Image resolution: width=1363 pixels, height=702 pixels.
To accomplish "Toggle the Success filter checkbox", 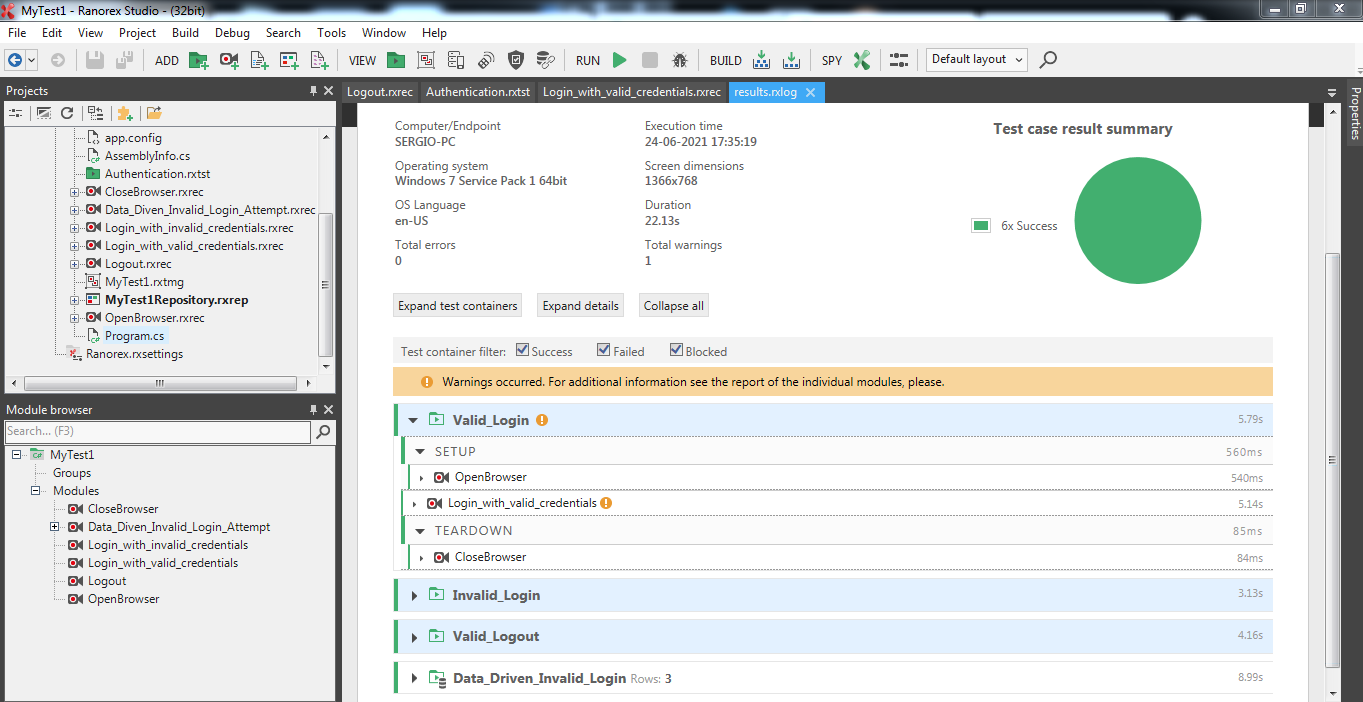I will tap(523, 350).
